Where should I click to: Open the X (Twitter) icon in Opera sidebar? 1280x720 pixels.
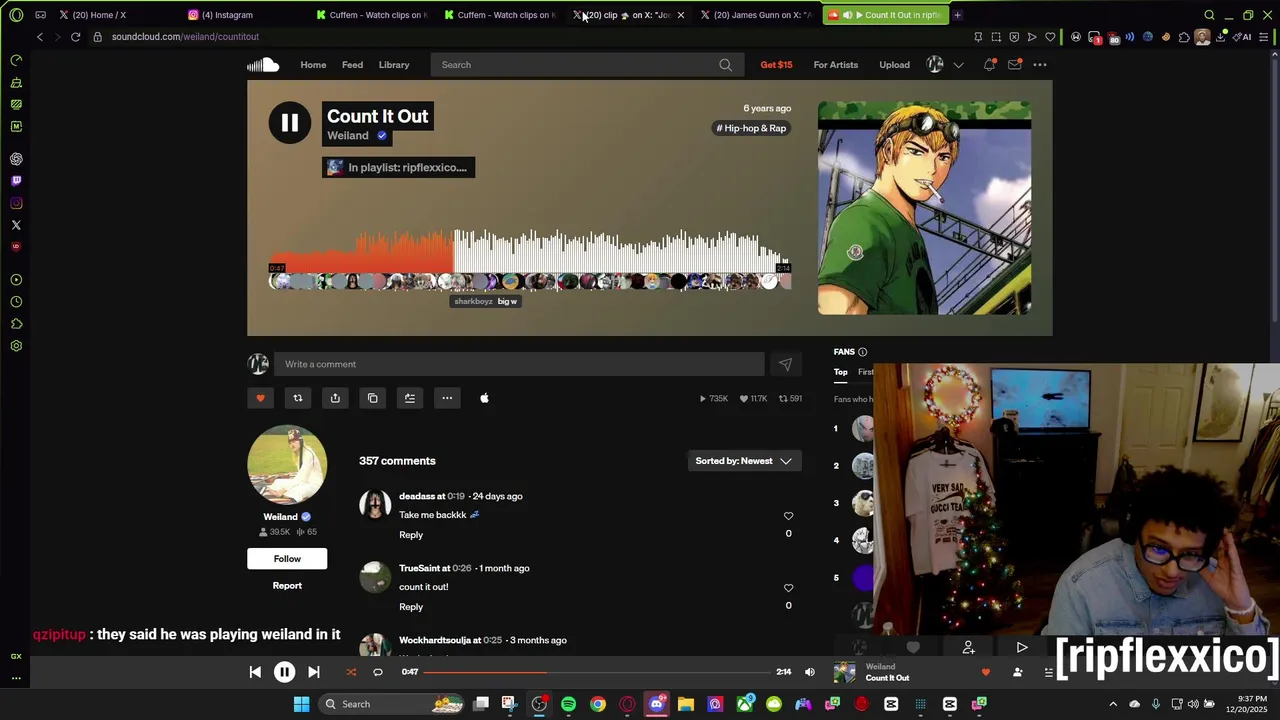point(16,225)
